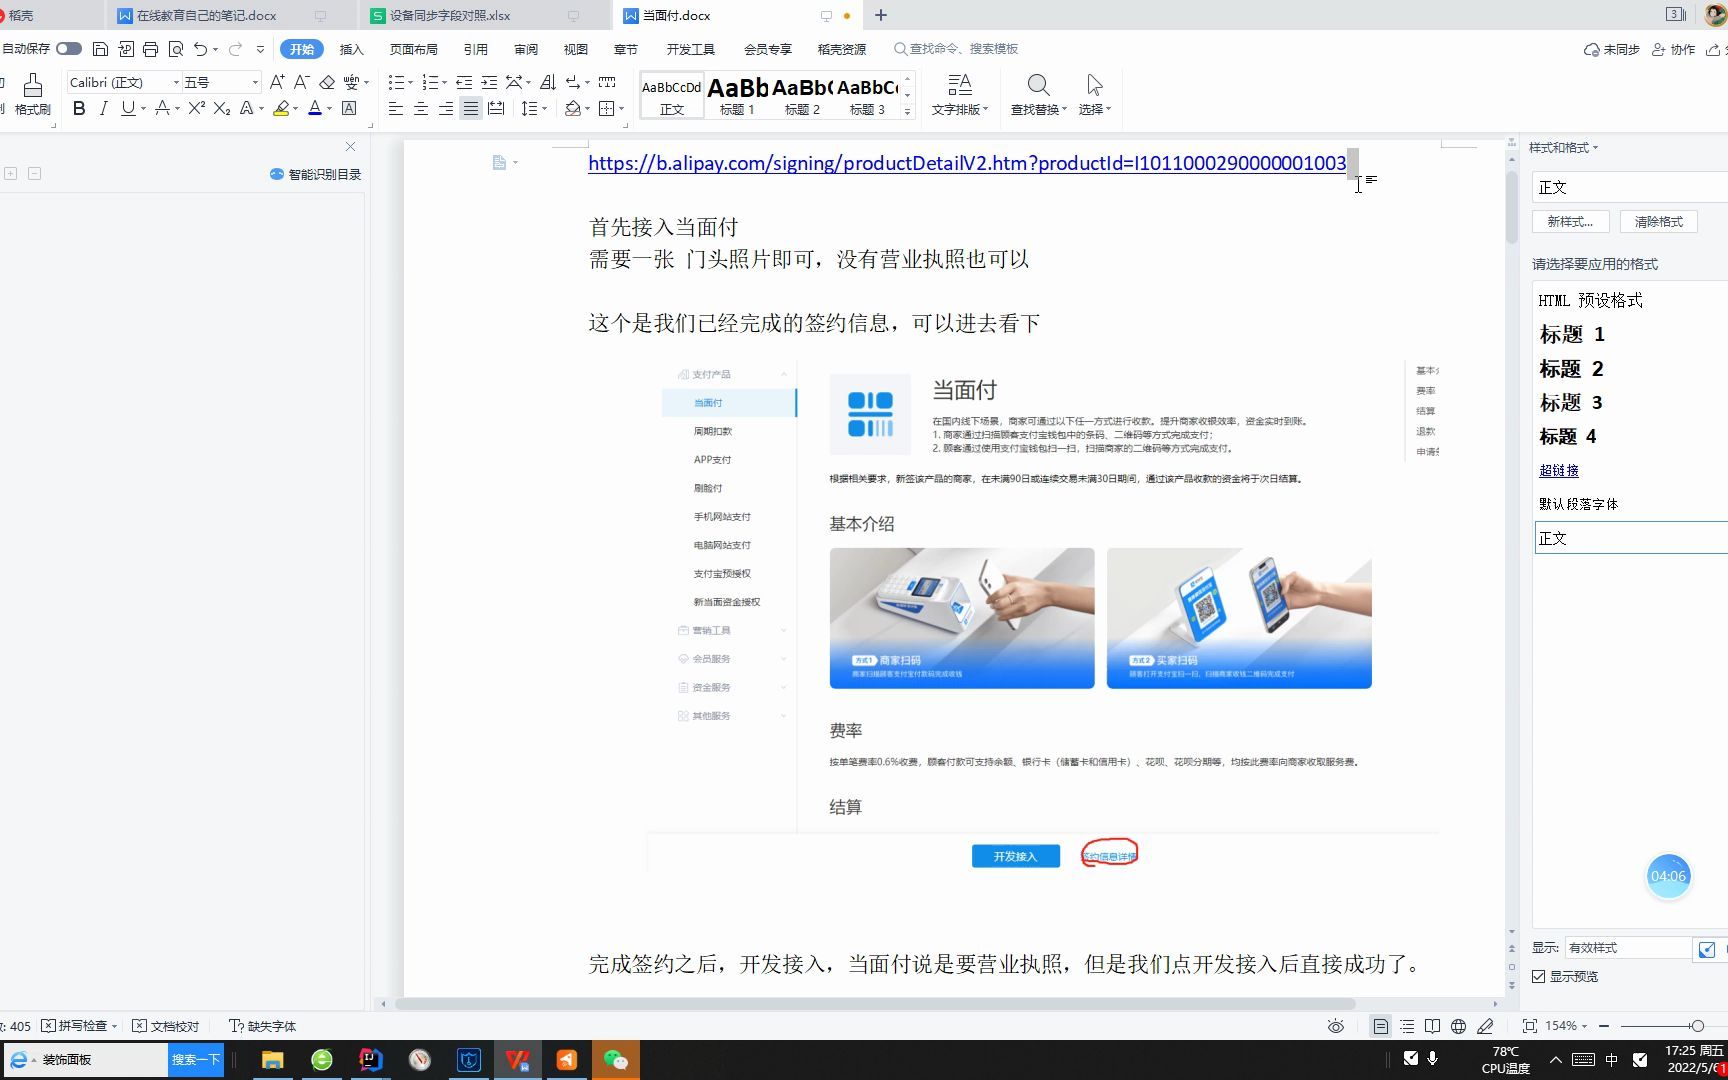Open the References ribbon tab
Viewport: 1728px width, 1080px height.
click(476, 49)
